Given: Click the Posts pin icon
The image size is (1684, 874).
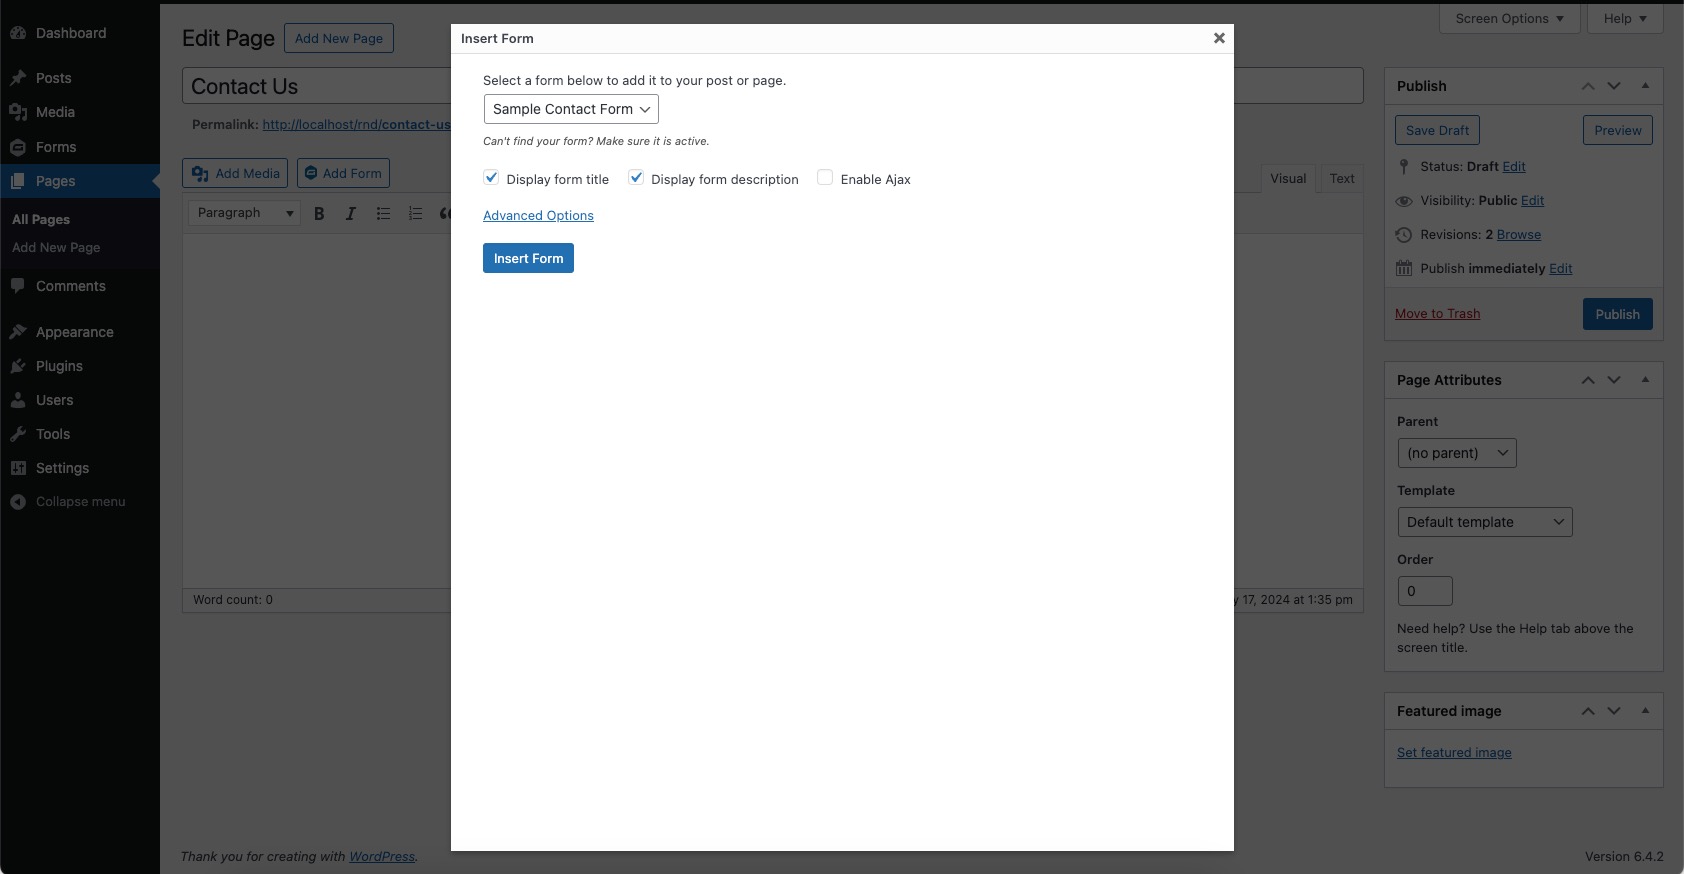Looking at the screenshot, I should (x=18, y=78).
